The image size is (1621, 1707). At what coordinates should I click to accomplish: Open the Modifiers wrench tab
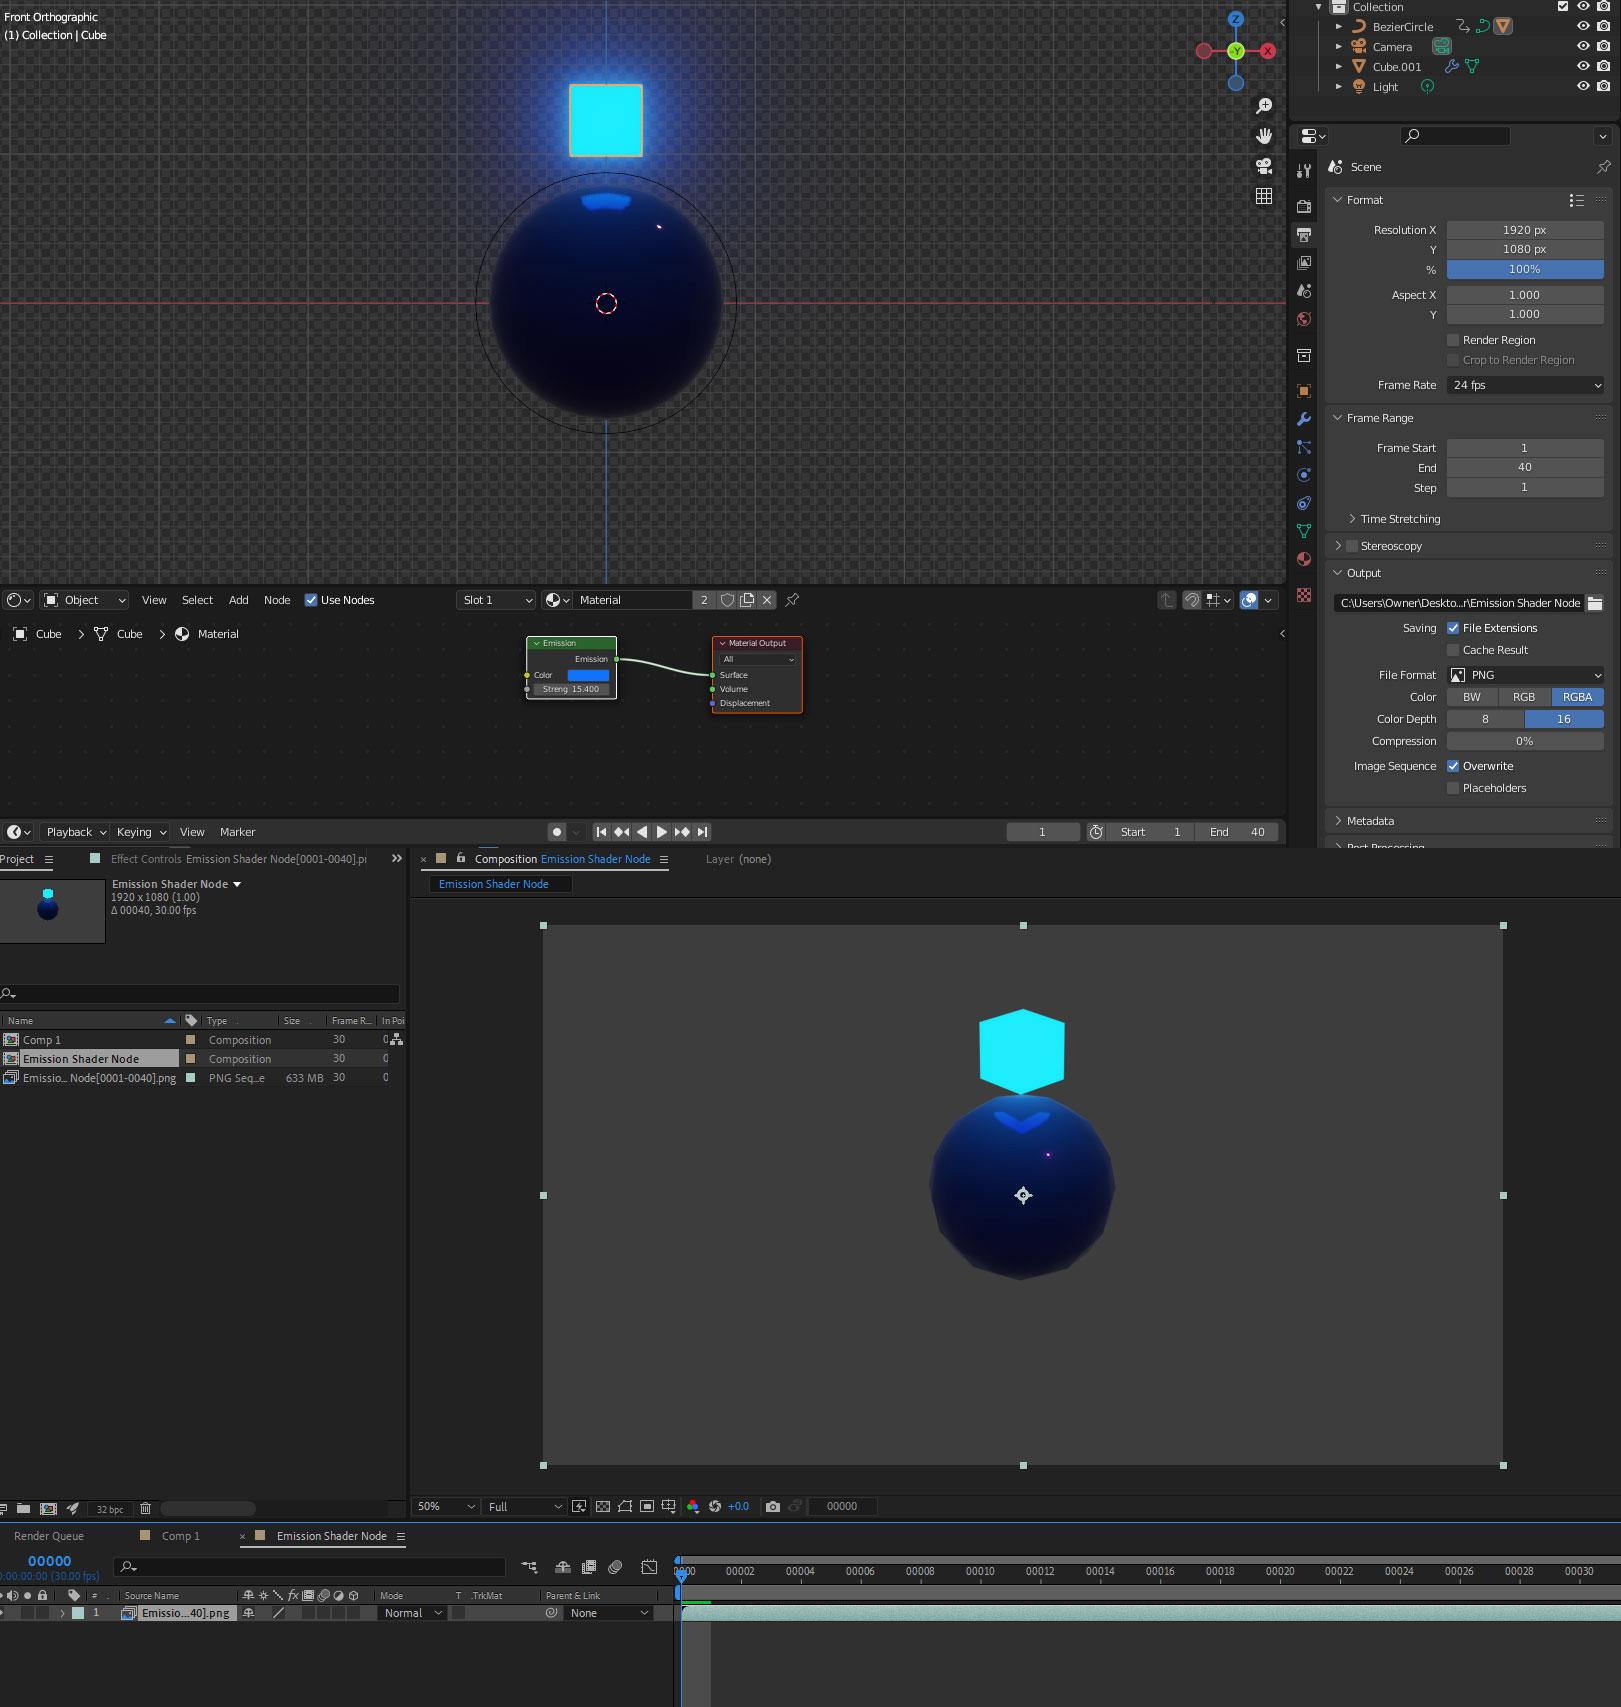[x=1304, y=419]
